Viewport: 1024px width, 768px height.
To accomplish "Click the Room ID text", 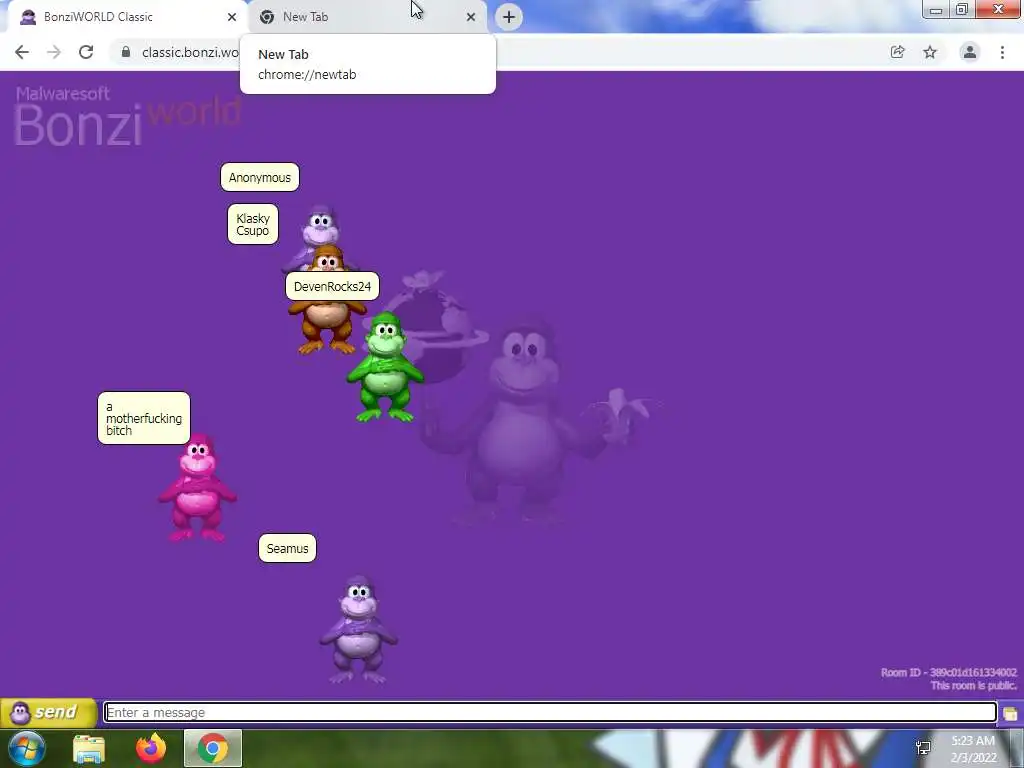I will 948,673.
